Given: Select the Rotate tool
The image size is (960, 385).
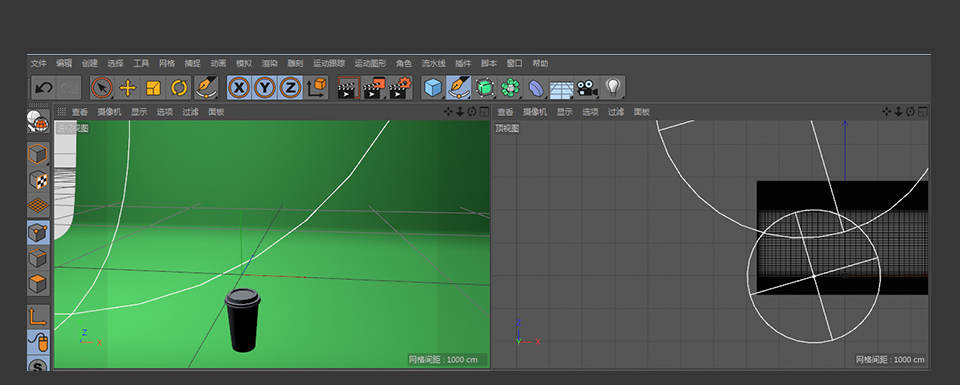Looking at the screenshot, I should pos(179,88).
